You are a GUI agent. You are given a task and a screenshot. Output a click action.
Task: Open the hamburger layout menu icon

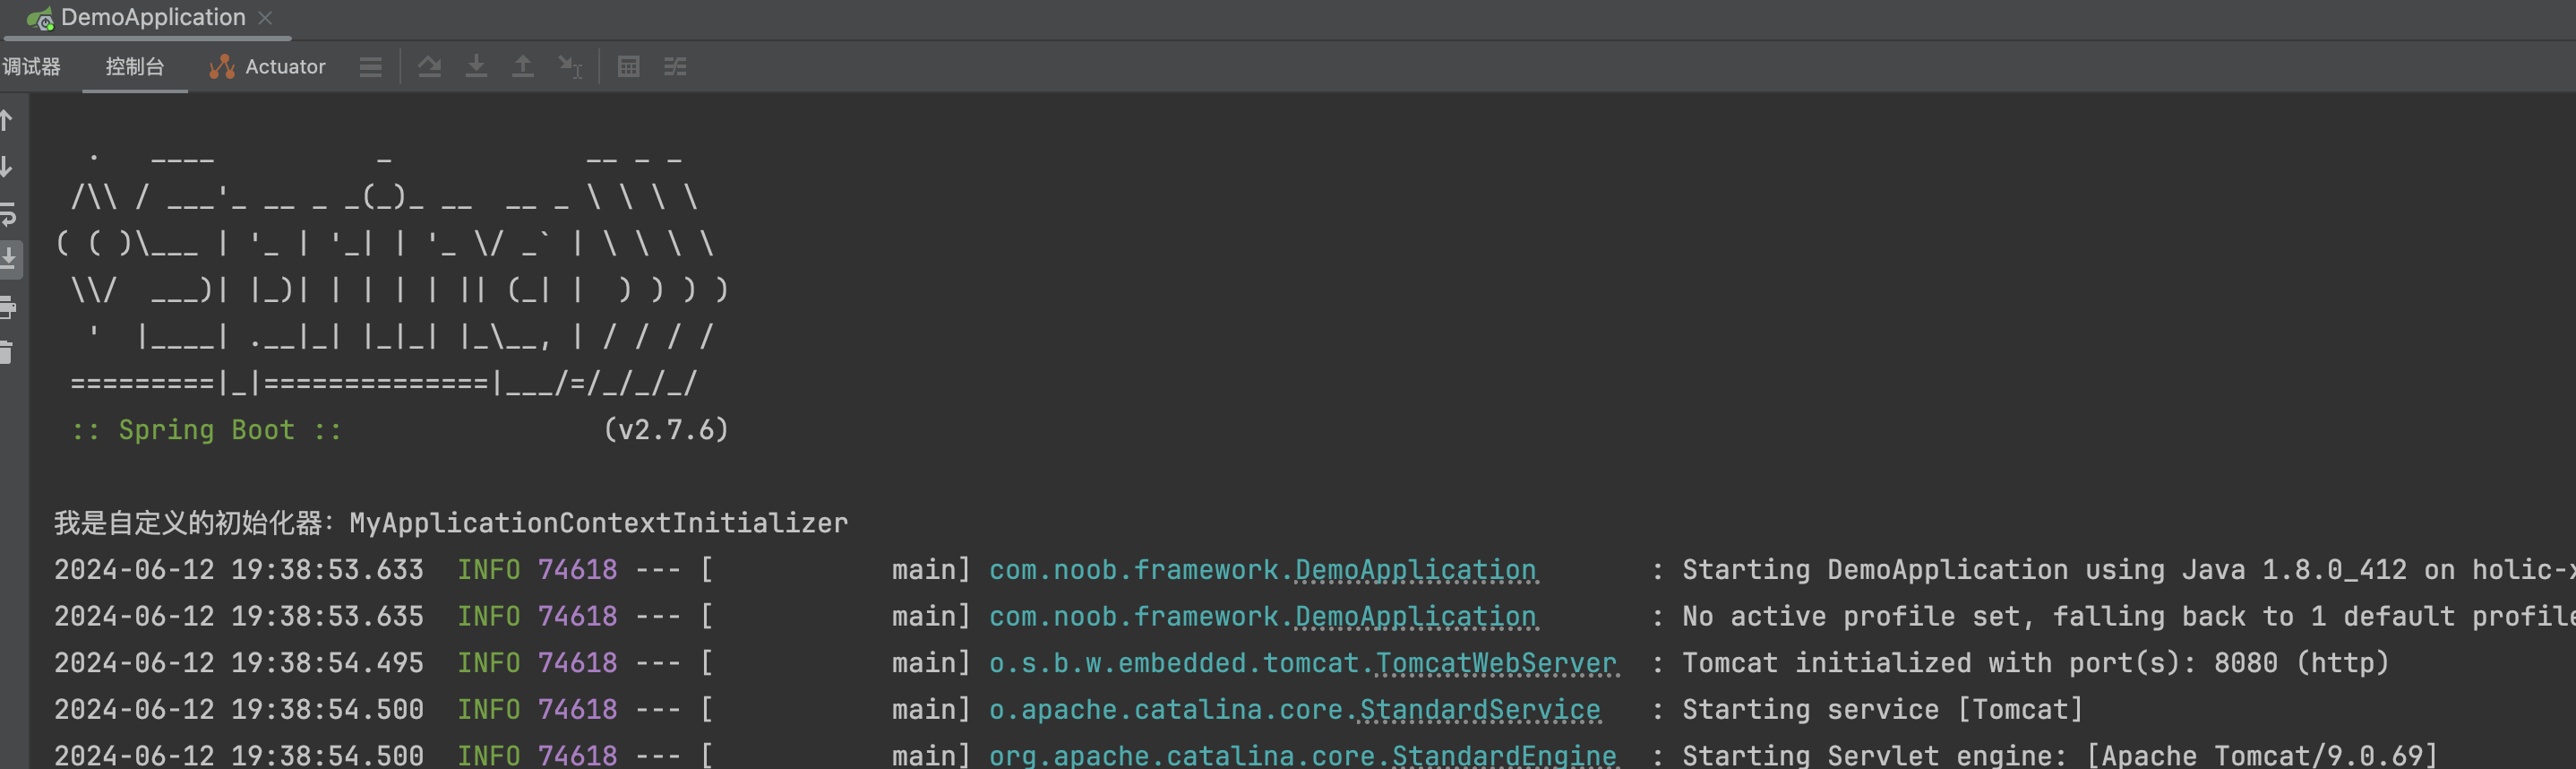(371, 67)
